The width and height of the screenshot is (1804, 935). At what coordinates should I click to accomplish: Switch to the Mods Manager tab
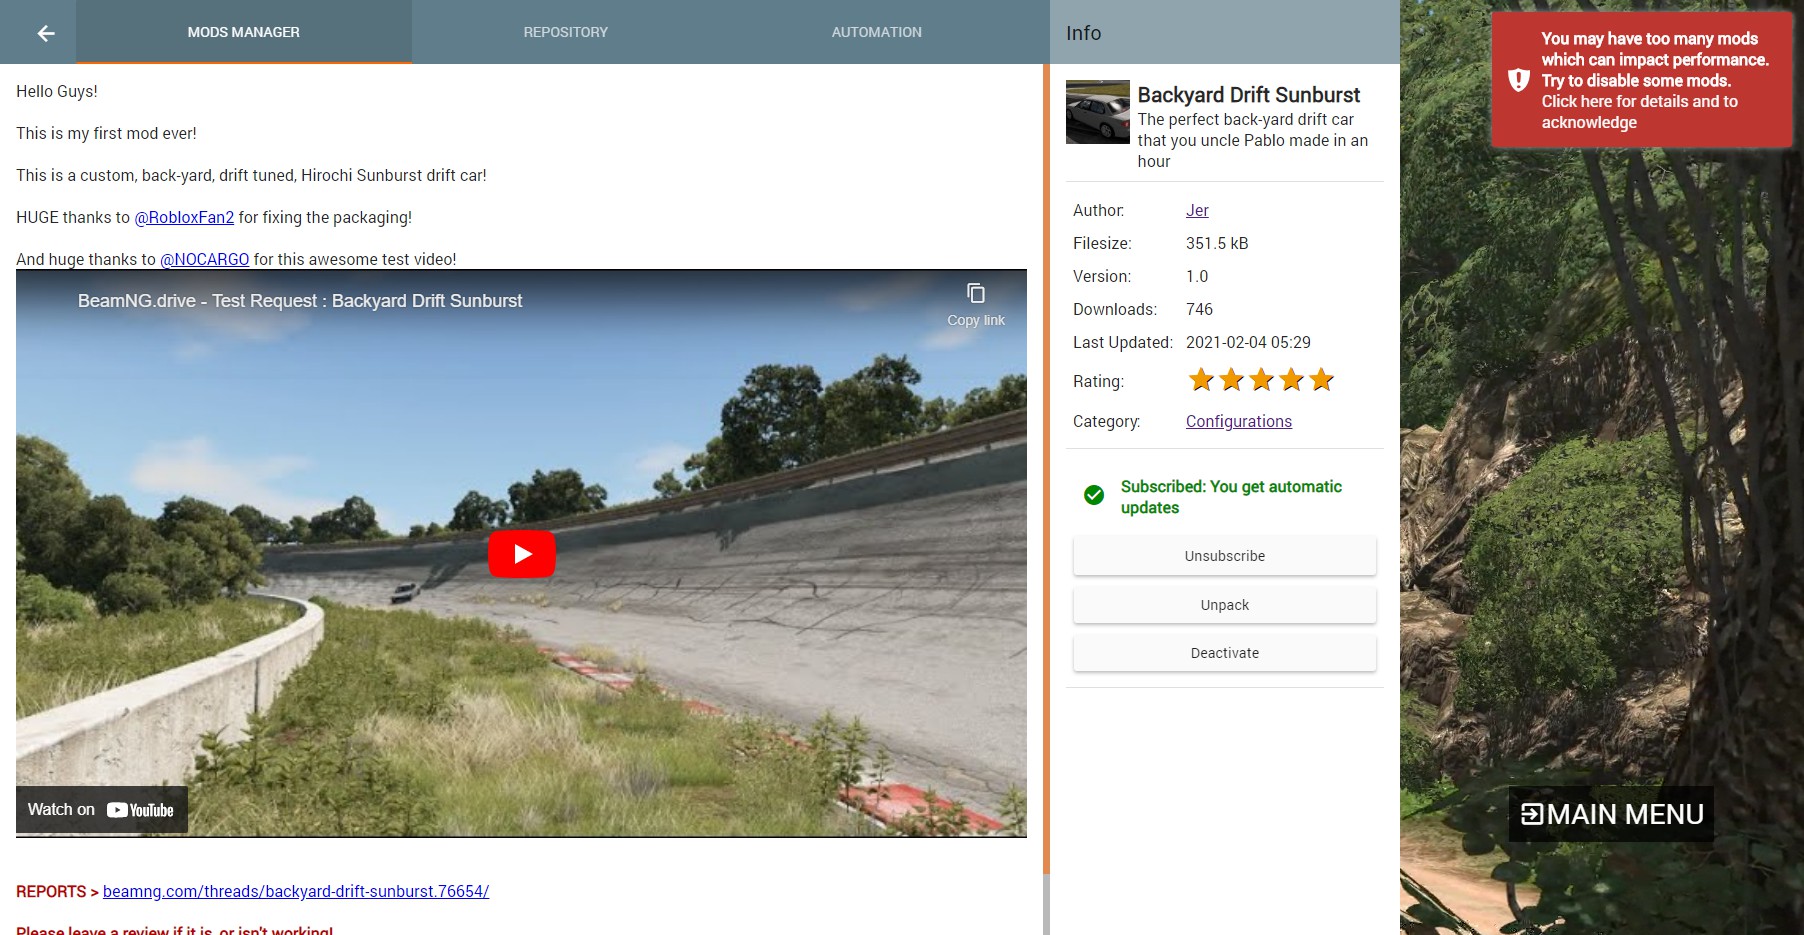coord(244,32)
